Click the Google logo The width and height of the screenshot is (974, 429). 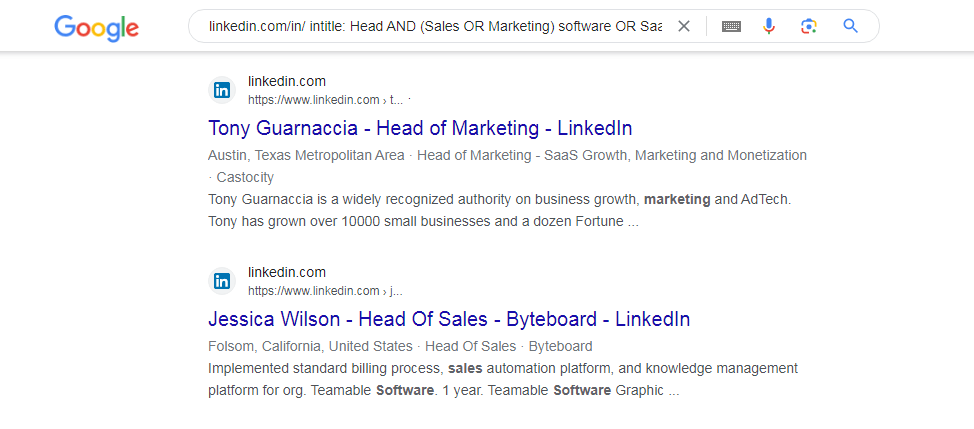(96, 27)
